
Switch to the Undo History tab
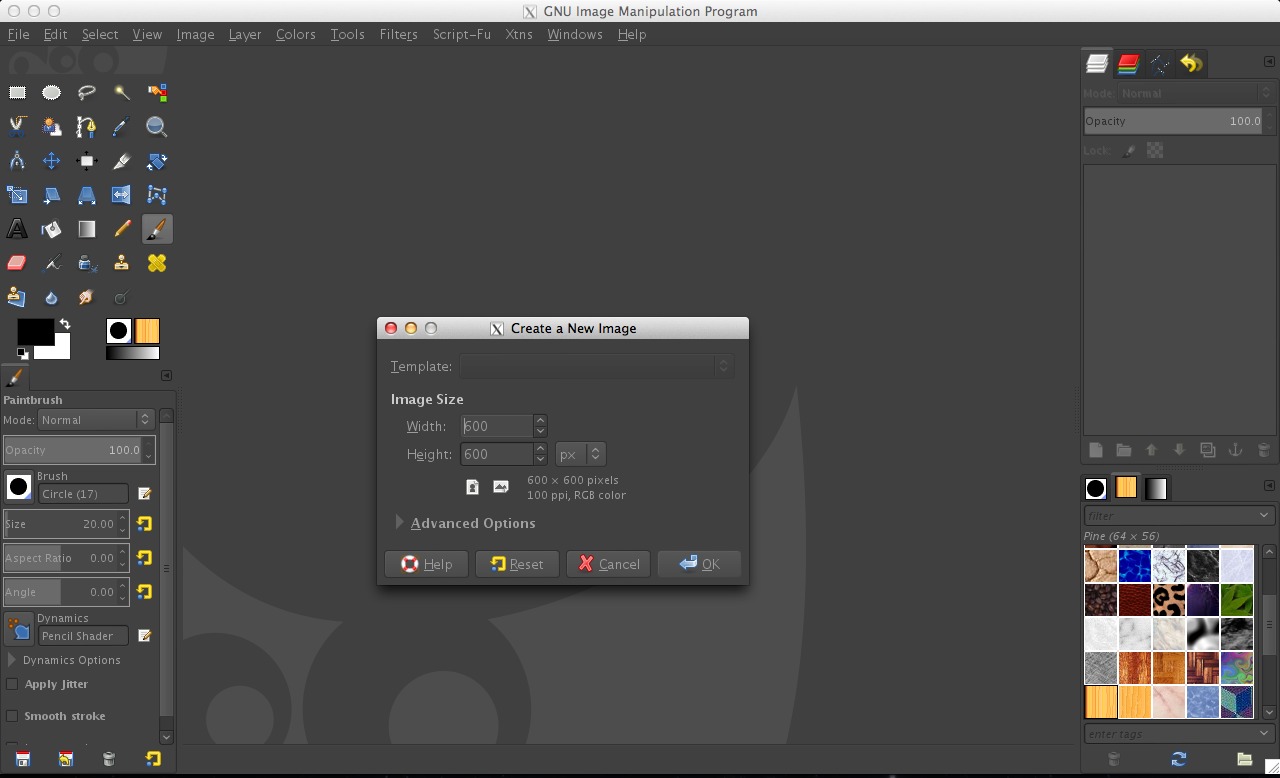[x=1190, y=64]
